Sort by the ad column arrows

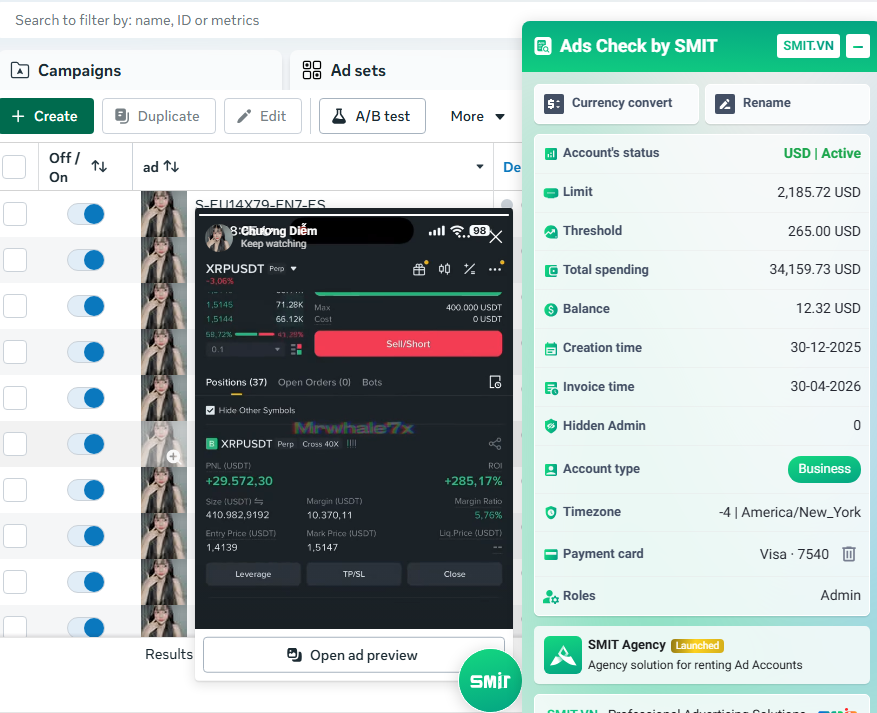point(171,167)
